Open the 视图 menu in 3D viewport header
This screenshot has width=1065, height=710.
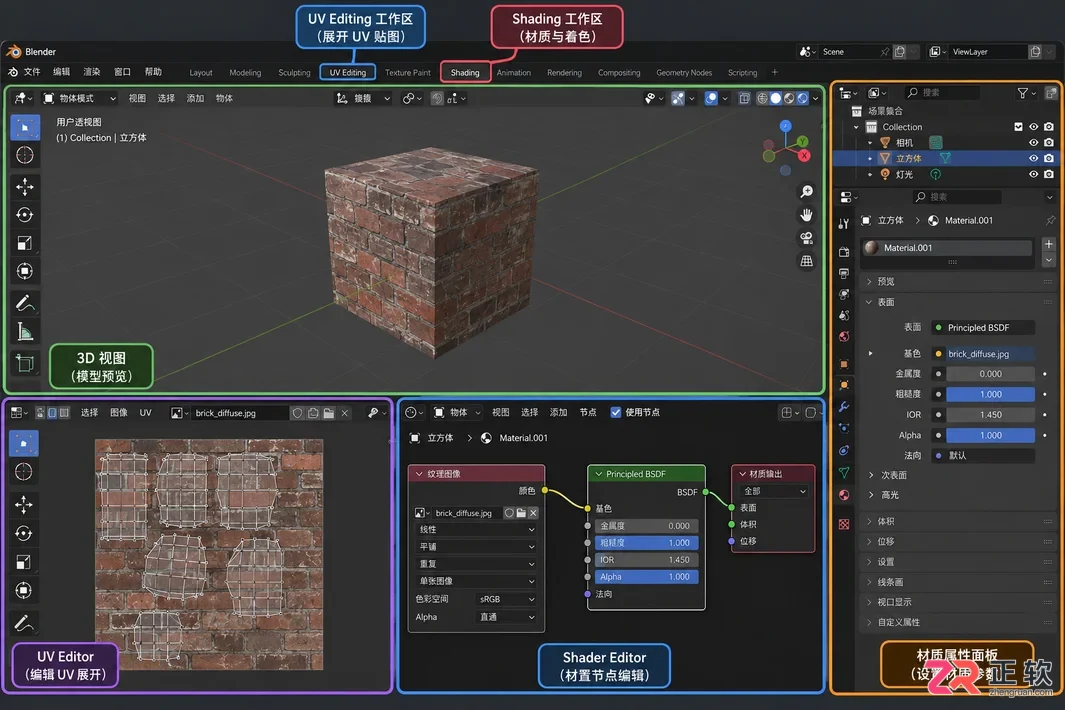[x=137, y=99]
